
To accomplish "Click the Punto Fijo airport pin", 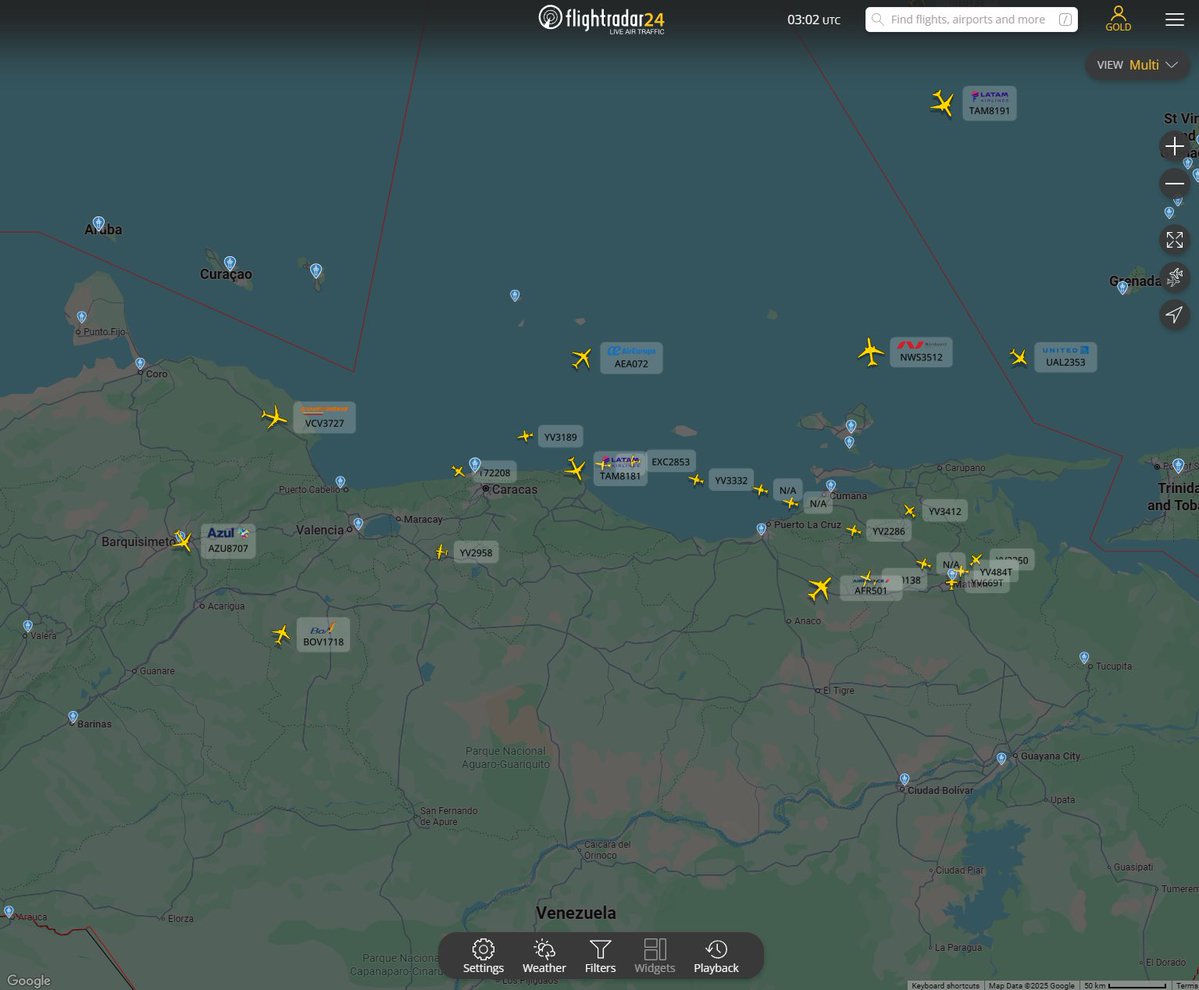I will tap(82, 316).
